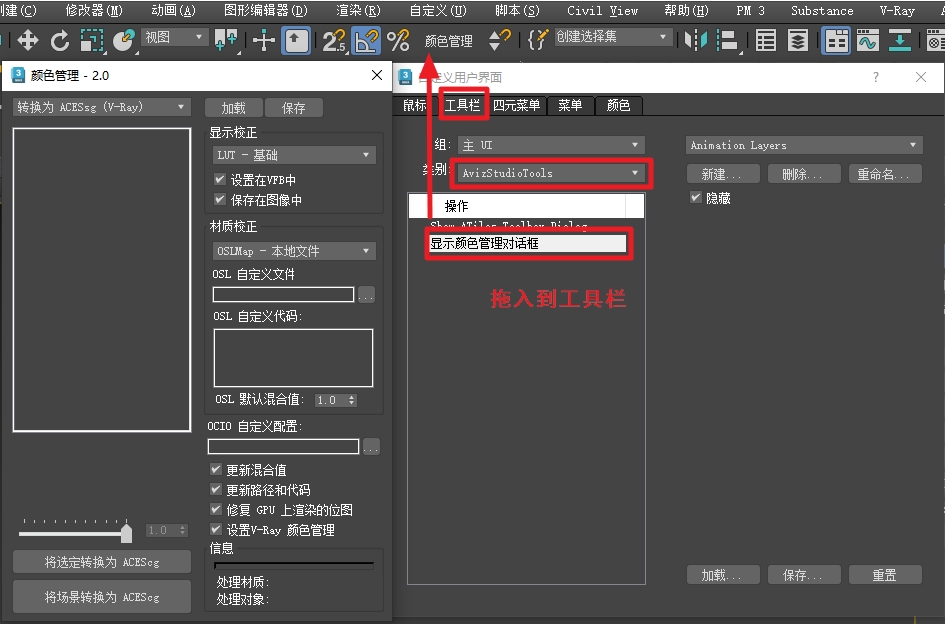
Task: Open the 视图 reference coordinate dropdown
Action: [174, 37]
